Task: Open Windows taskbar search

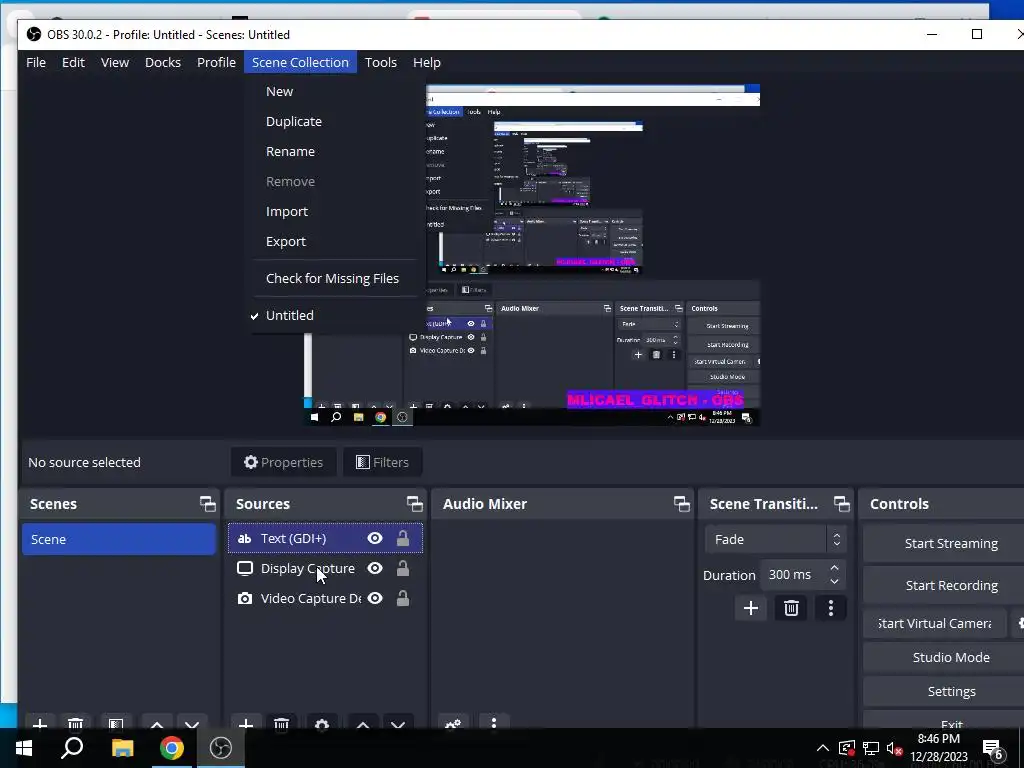Action: click(72, 748)
